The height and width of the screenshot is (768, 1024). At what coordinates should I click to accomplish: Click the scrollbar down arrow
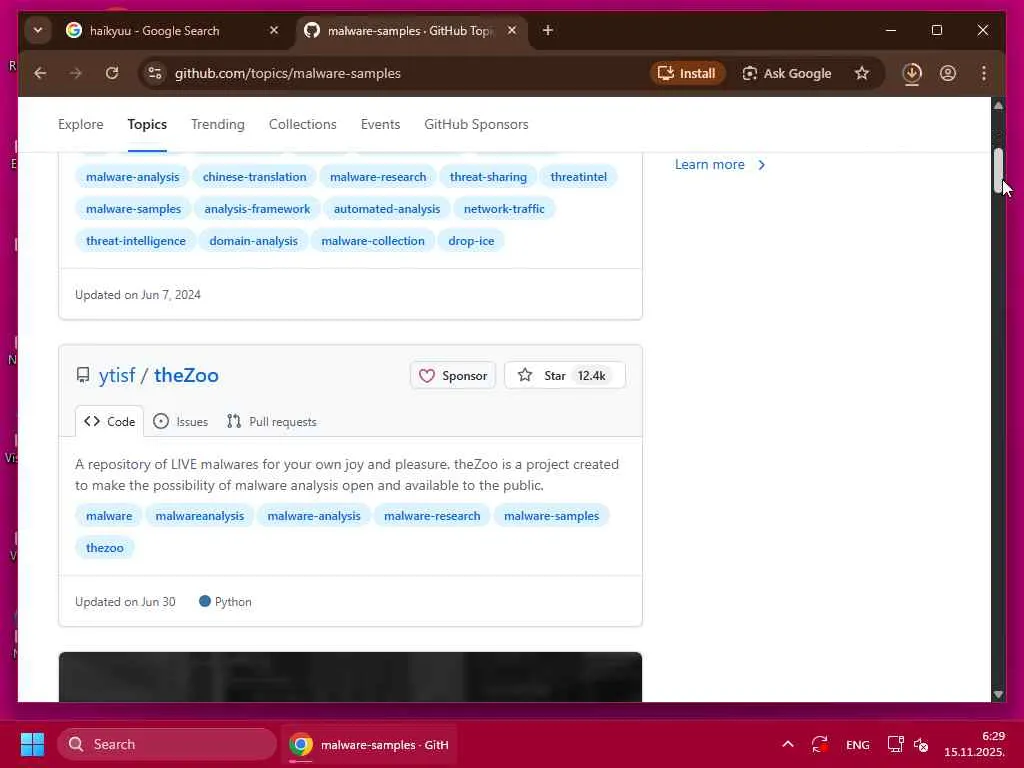pyautogui.click(x=999, y=695)
